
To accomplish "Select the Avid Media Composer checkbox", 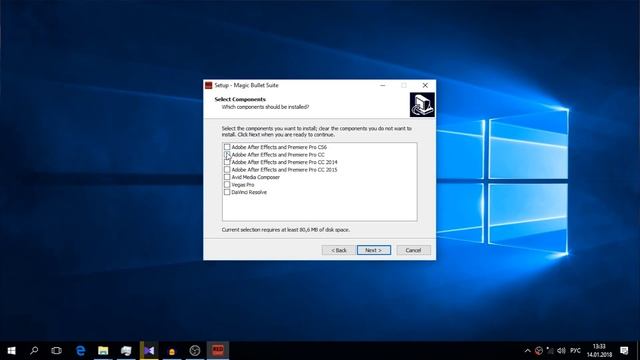I will 227,177.
